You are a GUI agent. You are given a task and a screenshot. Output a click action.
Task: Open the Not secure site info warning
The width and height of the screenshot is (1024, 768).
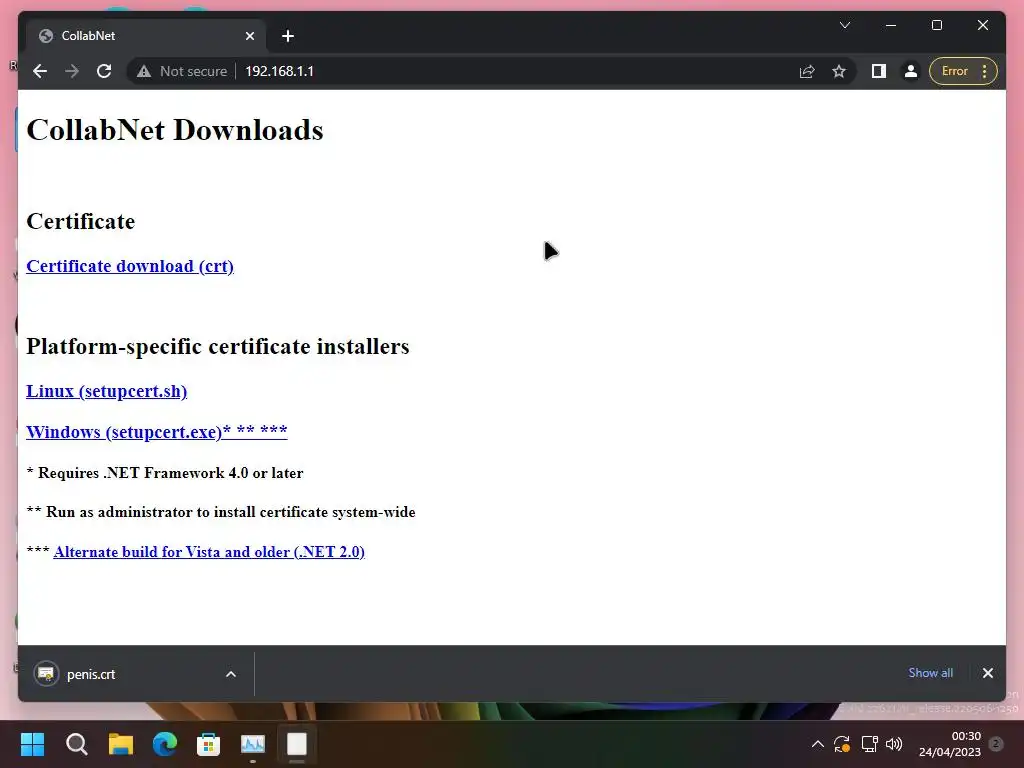tap(182, 71)
